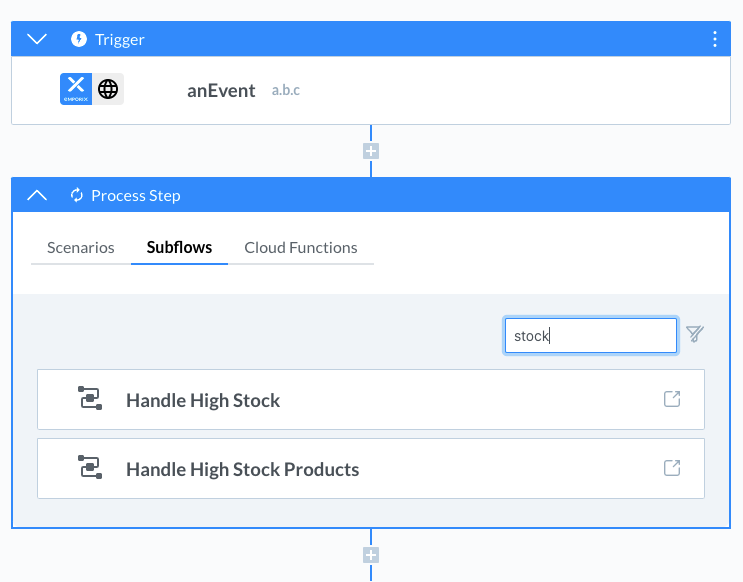This screenshot has width=743, height=582.
Task: Click the Emporix logo icon
Action: [76, 89]
